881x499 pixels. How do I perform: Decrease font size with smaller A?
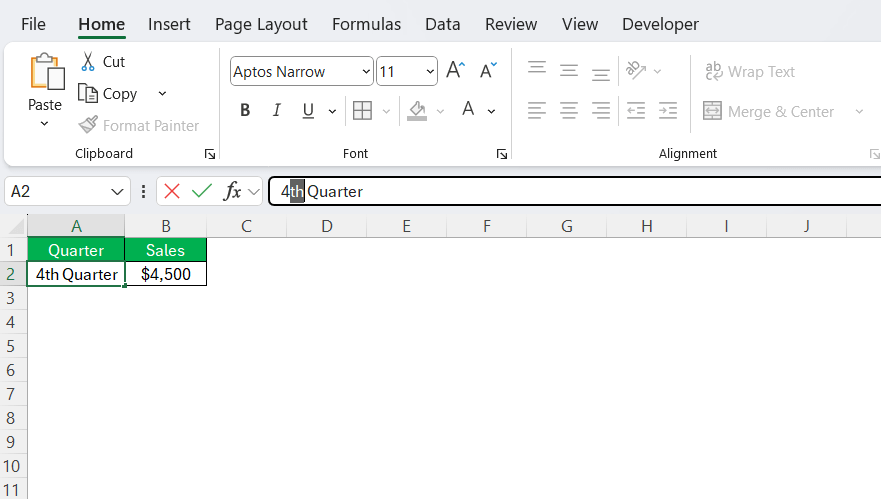click(488, 71)
